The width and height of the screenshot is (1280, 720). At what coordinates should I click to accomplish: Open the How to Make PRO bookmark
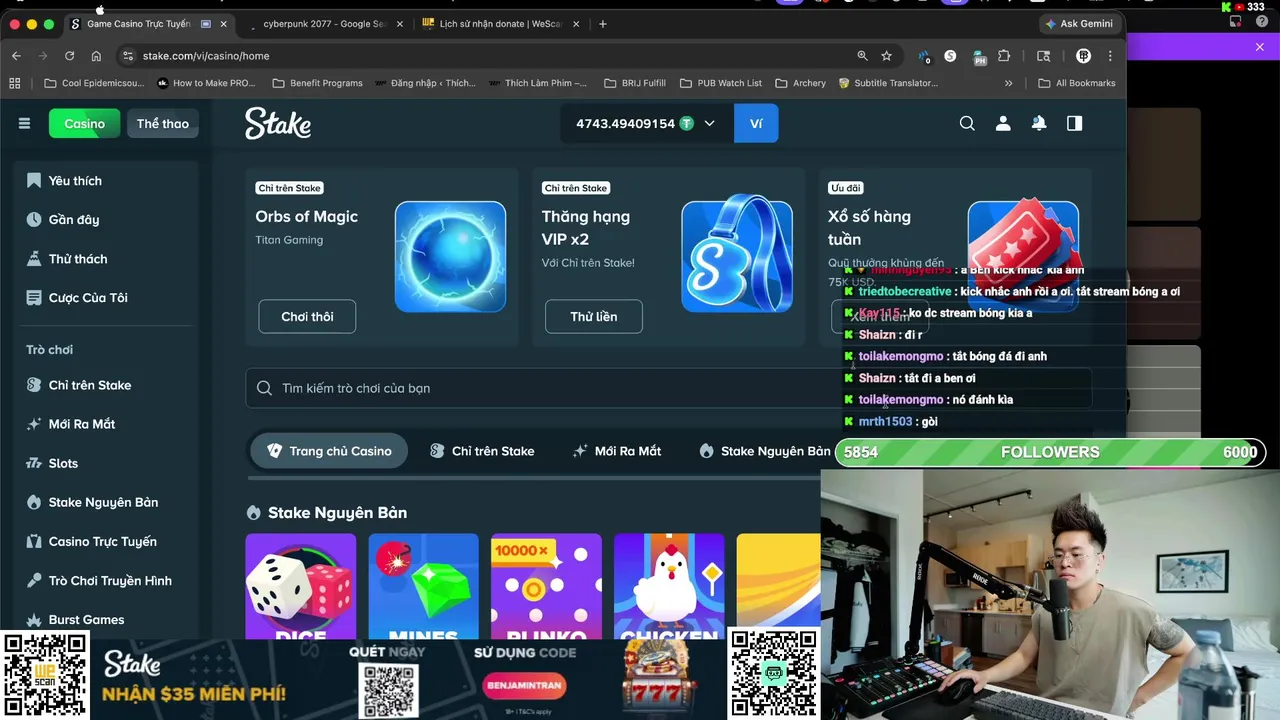click(206, 83)
